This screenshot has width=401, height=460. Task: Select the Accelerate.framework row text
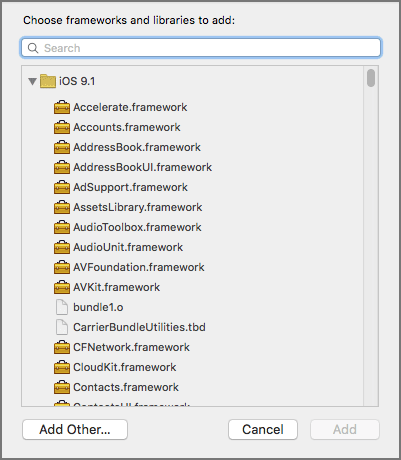(x=130, y=107)
